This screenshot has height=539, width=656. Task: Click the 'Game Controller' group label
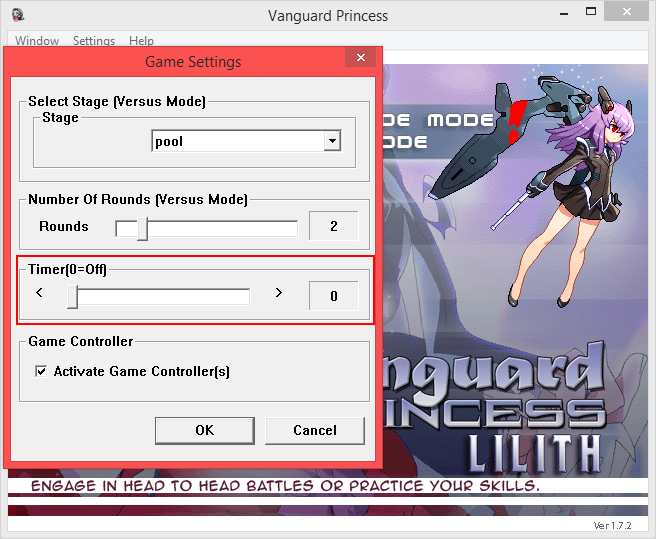tap(81, 341)
